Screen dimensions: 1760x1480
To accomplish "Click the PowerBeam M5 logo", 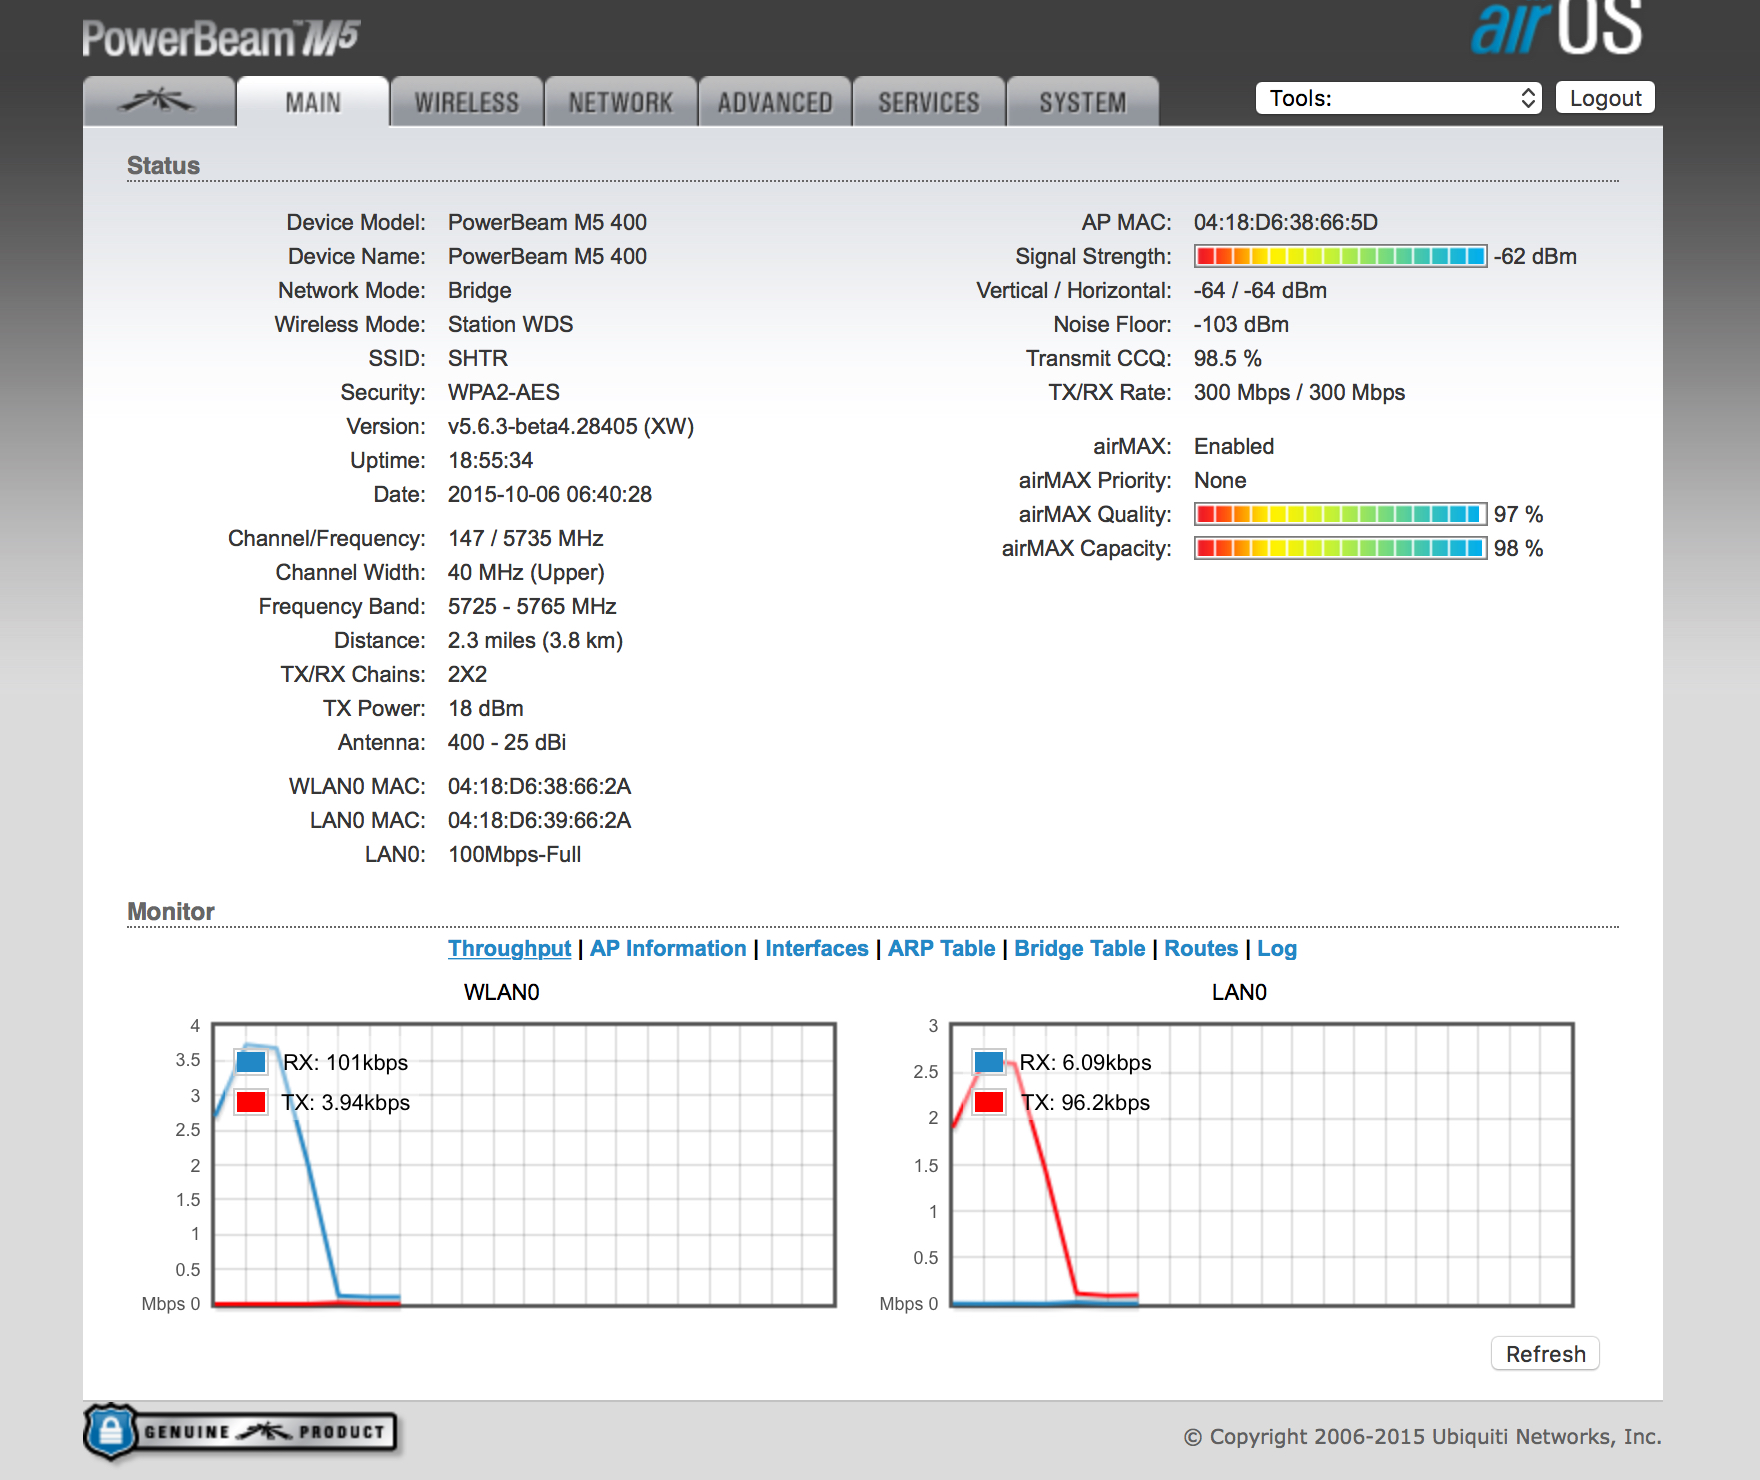I will (220, 39).
